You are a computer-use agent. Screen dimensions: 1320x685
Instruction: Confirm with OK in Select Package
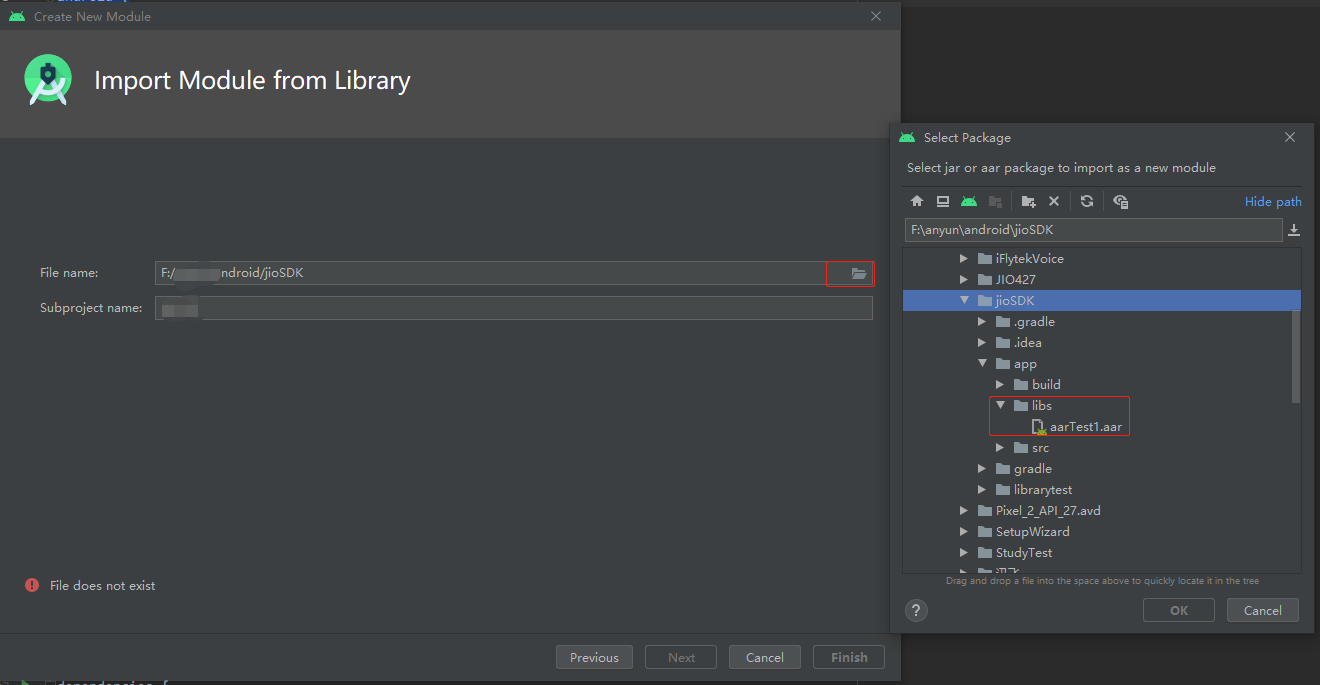[1179, 610]
